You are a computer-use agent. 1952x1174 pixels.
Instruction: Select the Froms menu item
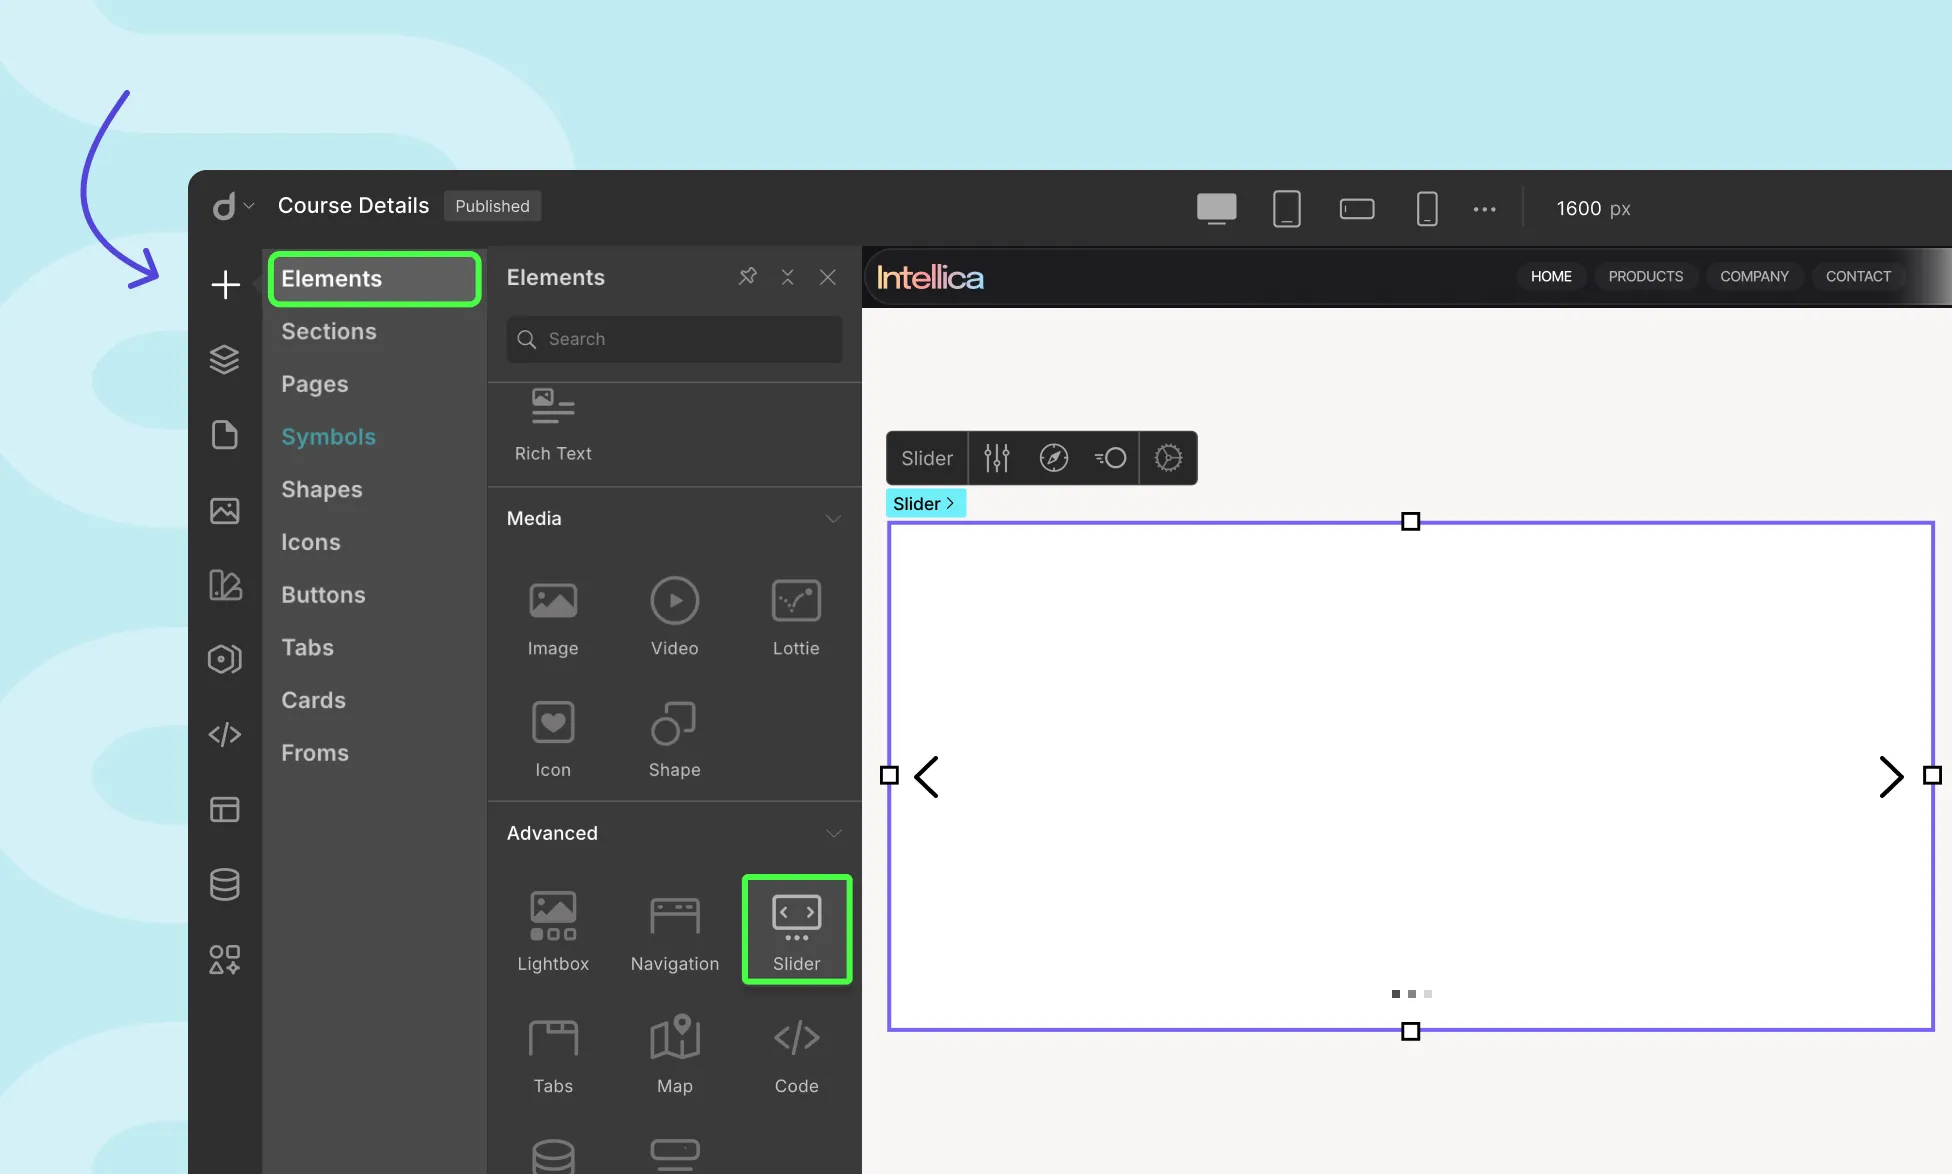315,753
